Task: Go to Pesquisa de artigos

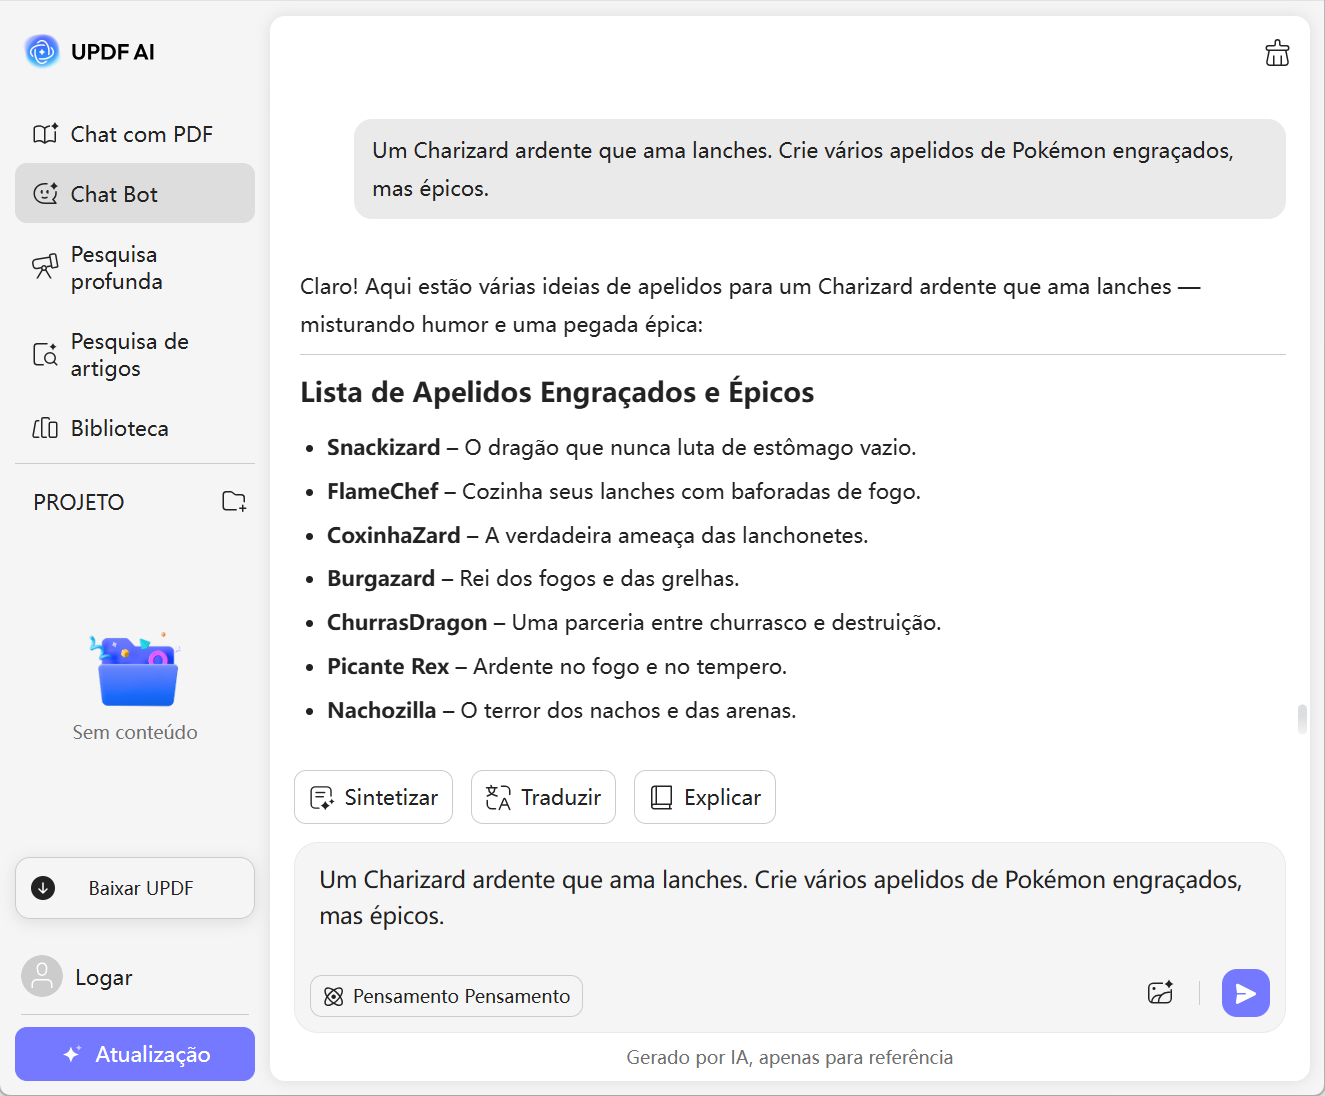Action: [135, 355]
